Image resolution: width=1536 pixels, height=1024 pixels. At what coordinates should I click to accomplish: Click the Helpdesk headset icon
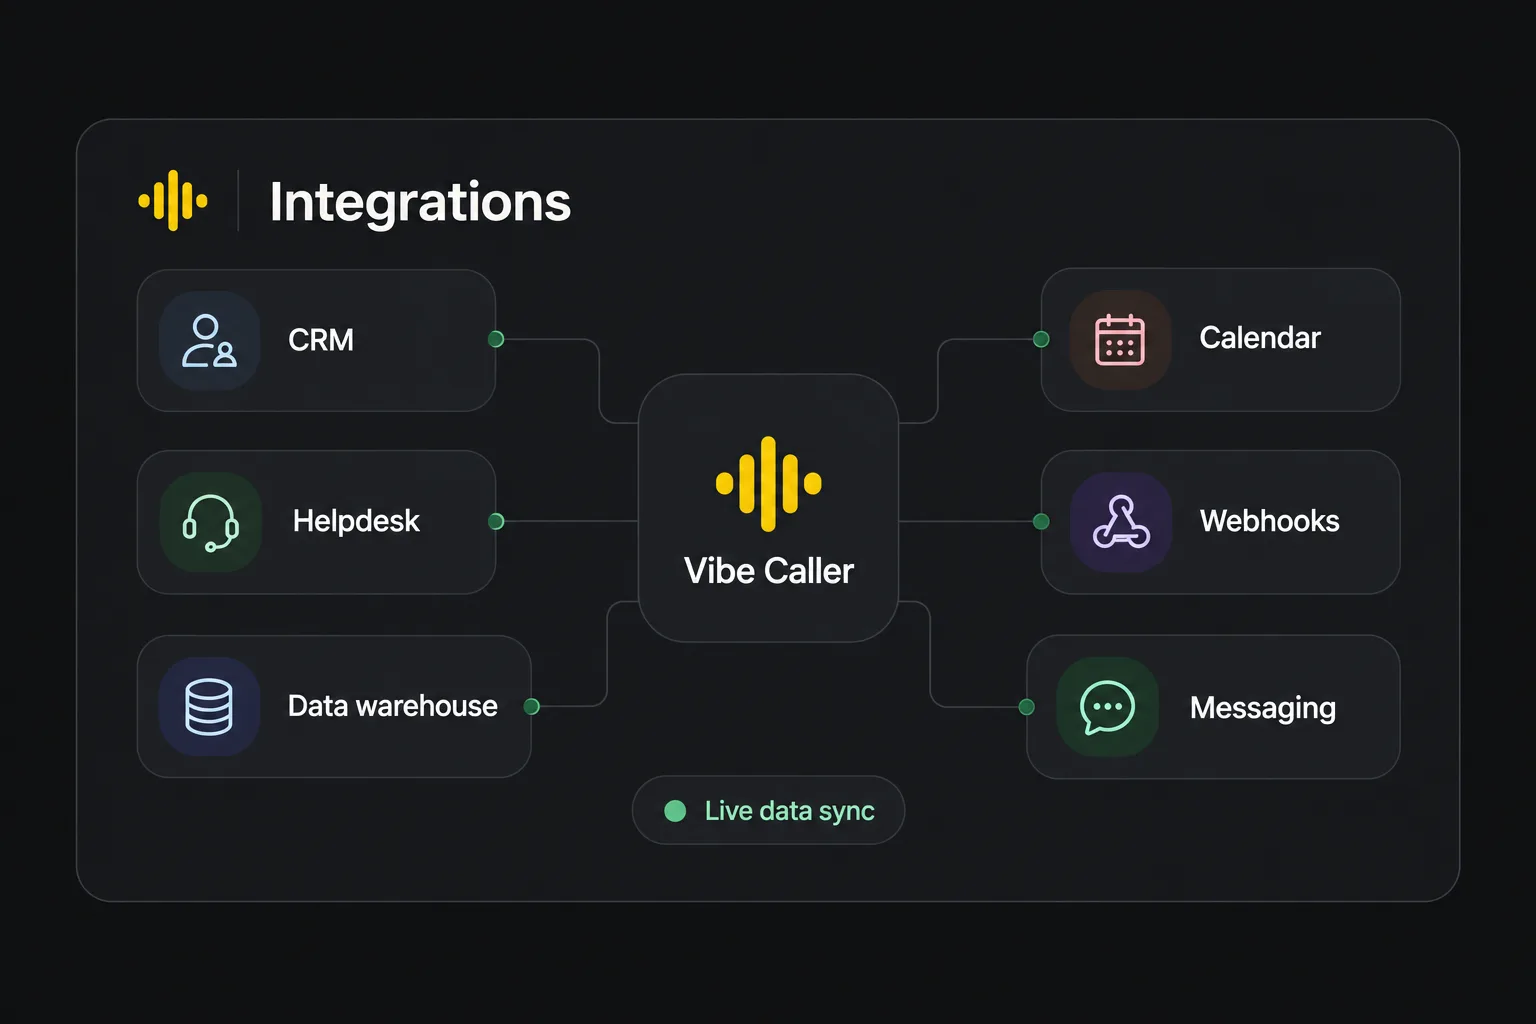[x=210, y=522]
